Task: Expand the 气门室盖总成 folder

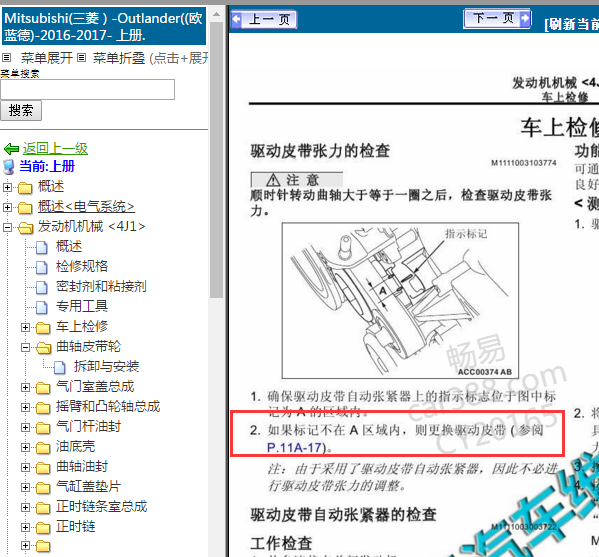Action: pos(25,387)
